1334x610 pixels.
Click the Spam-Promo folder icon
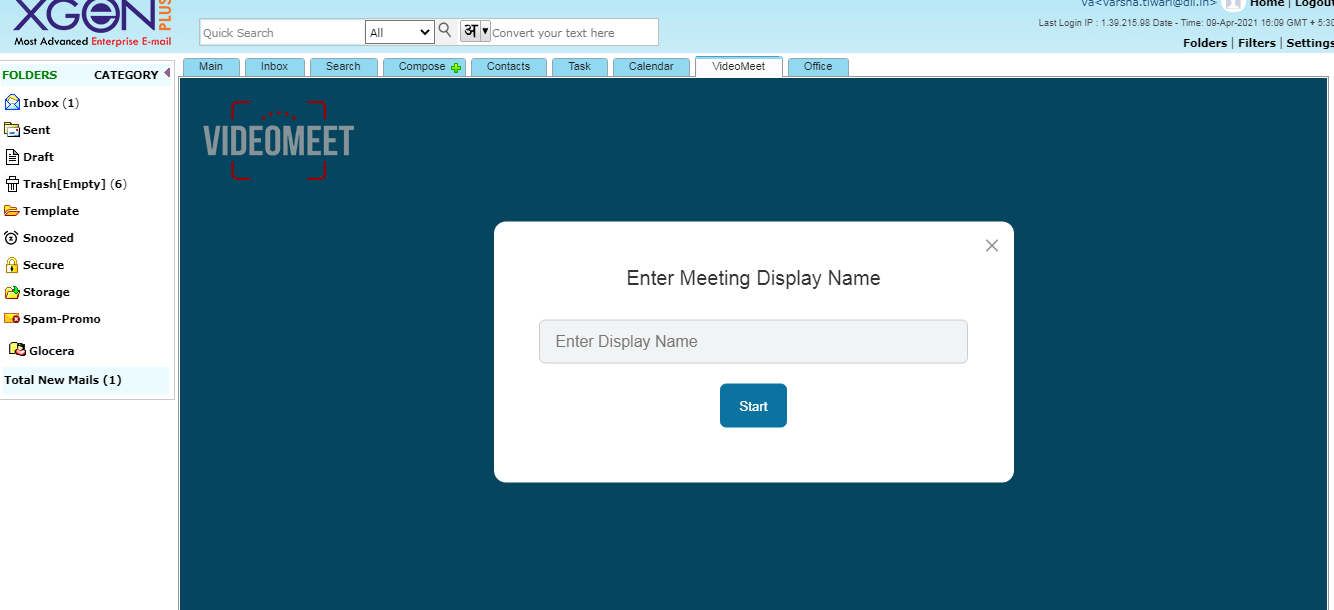(12, 318)
